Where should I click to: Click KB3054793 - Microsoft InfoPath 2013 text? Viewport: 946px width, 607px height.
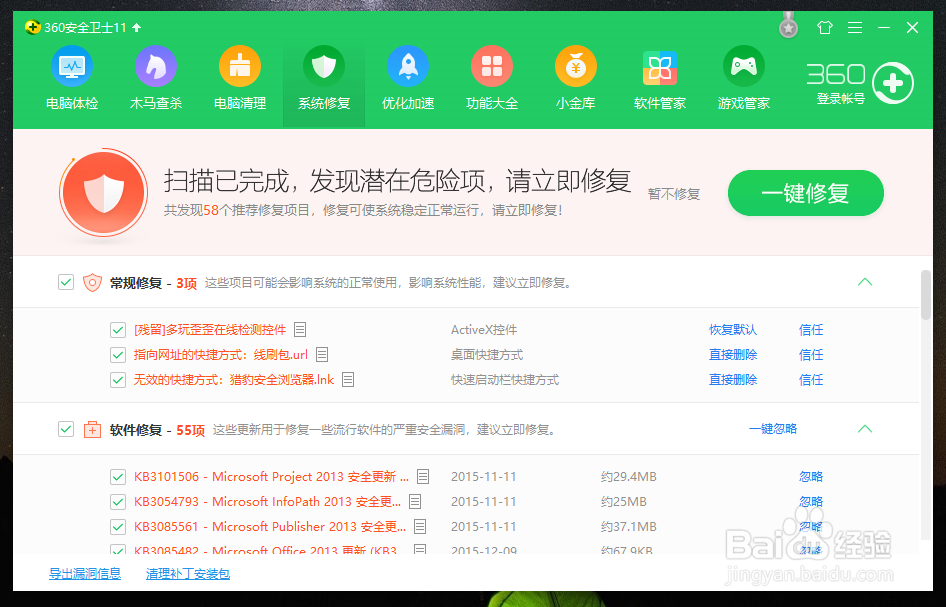267,501
